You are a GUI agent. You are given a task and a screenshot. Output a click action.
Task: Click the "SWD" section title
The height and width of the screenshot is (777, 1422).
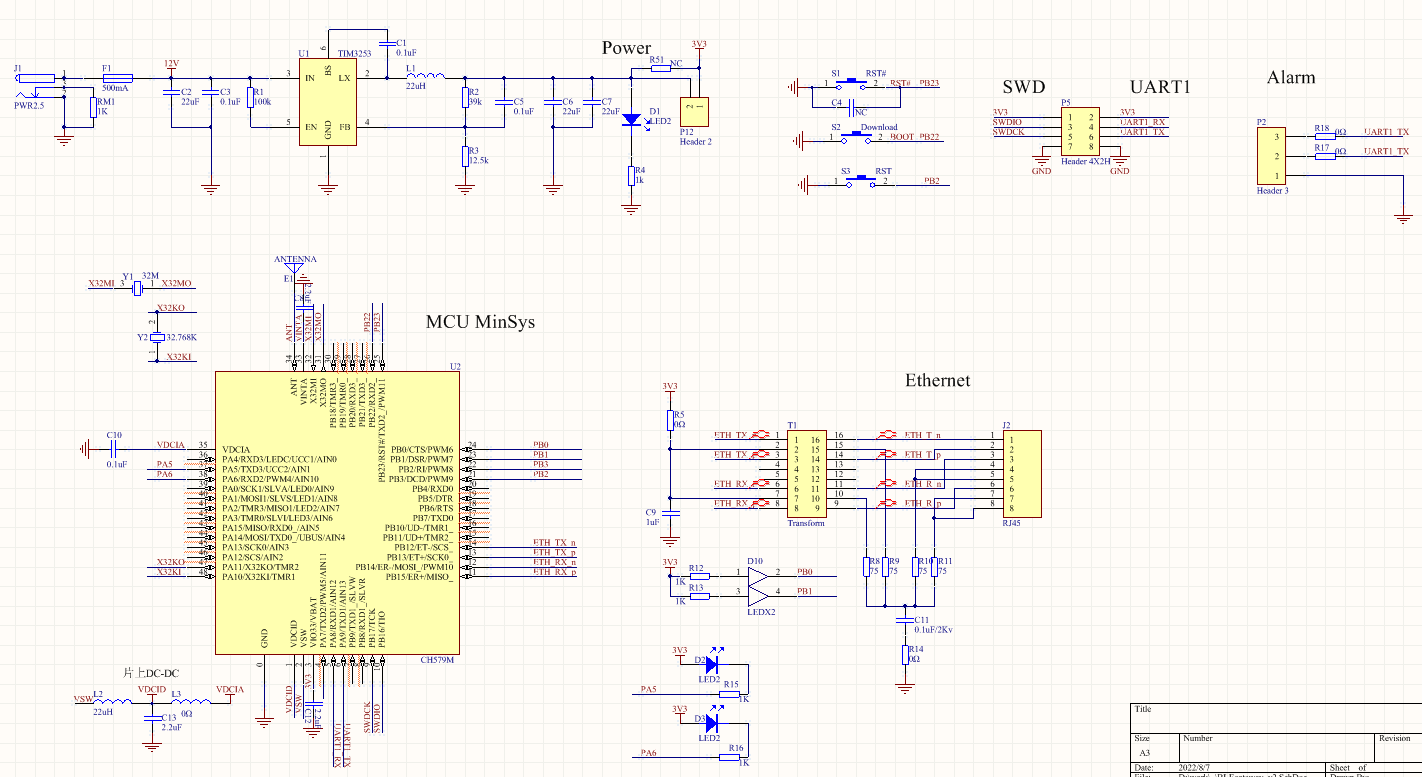click(x=1024, y=87)
